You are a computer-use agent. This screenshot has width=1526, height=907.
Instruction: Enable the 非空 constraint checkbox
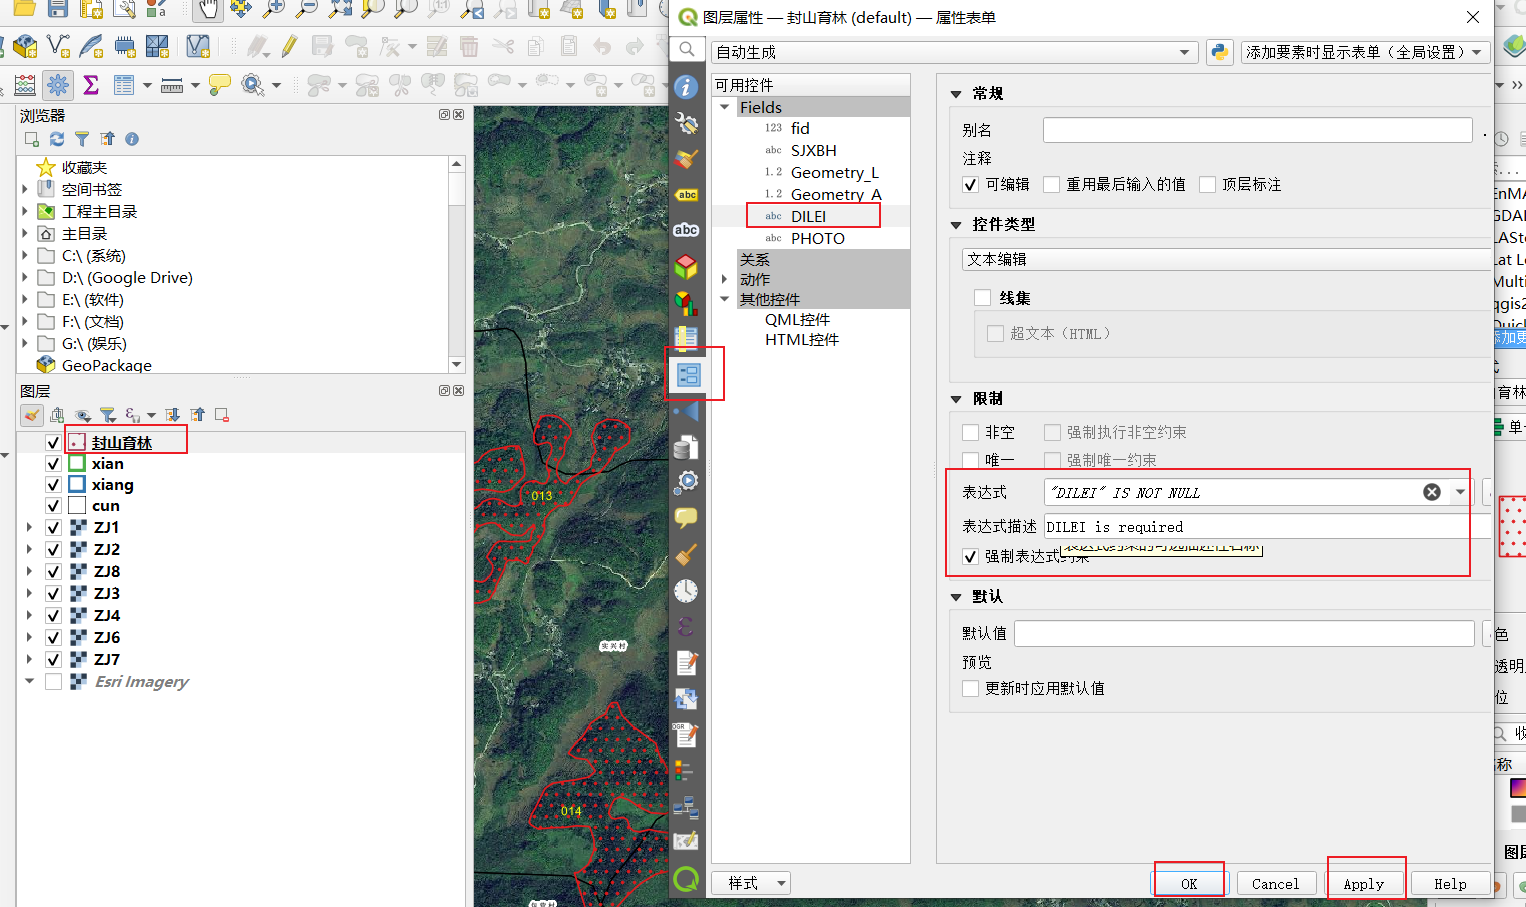(x=969, y=432)
